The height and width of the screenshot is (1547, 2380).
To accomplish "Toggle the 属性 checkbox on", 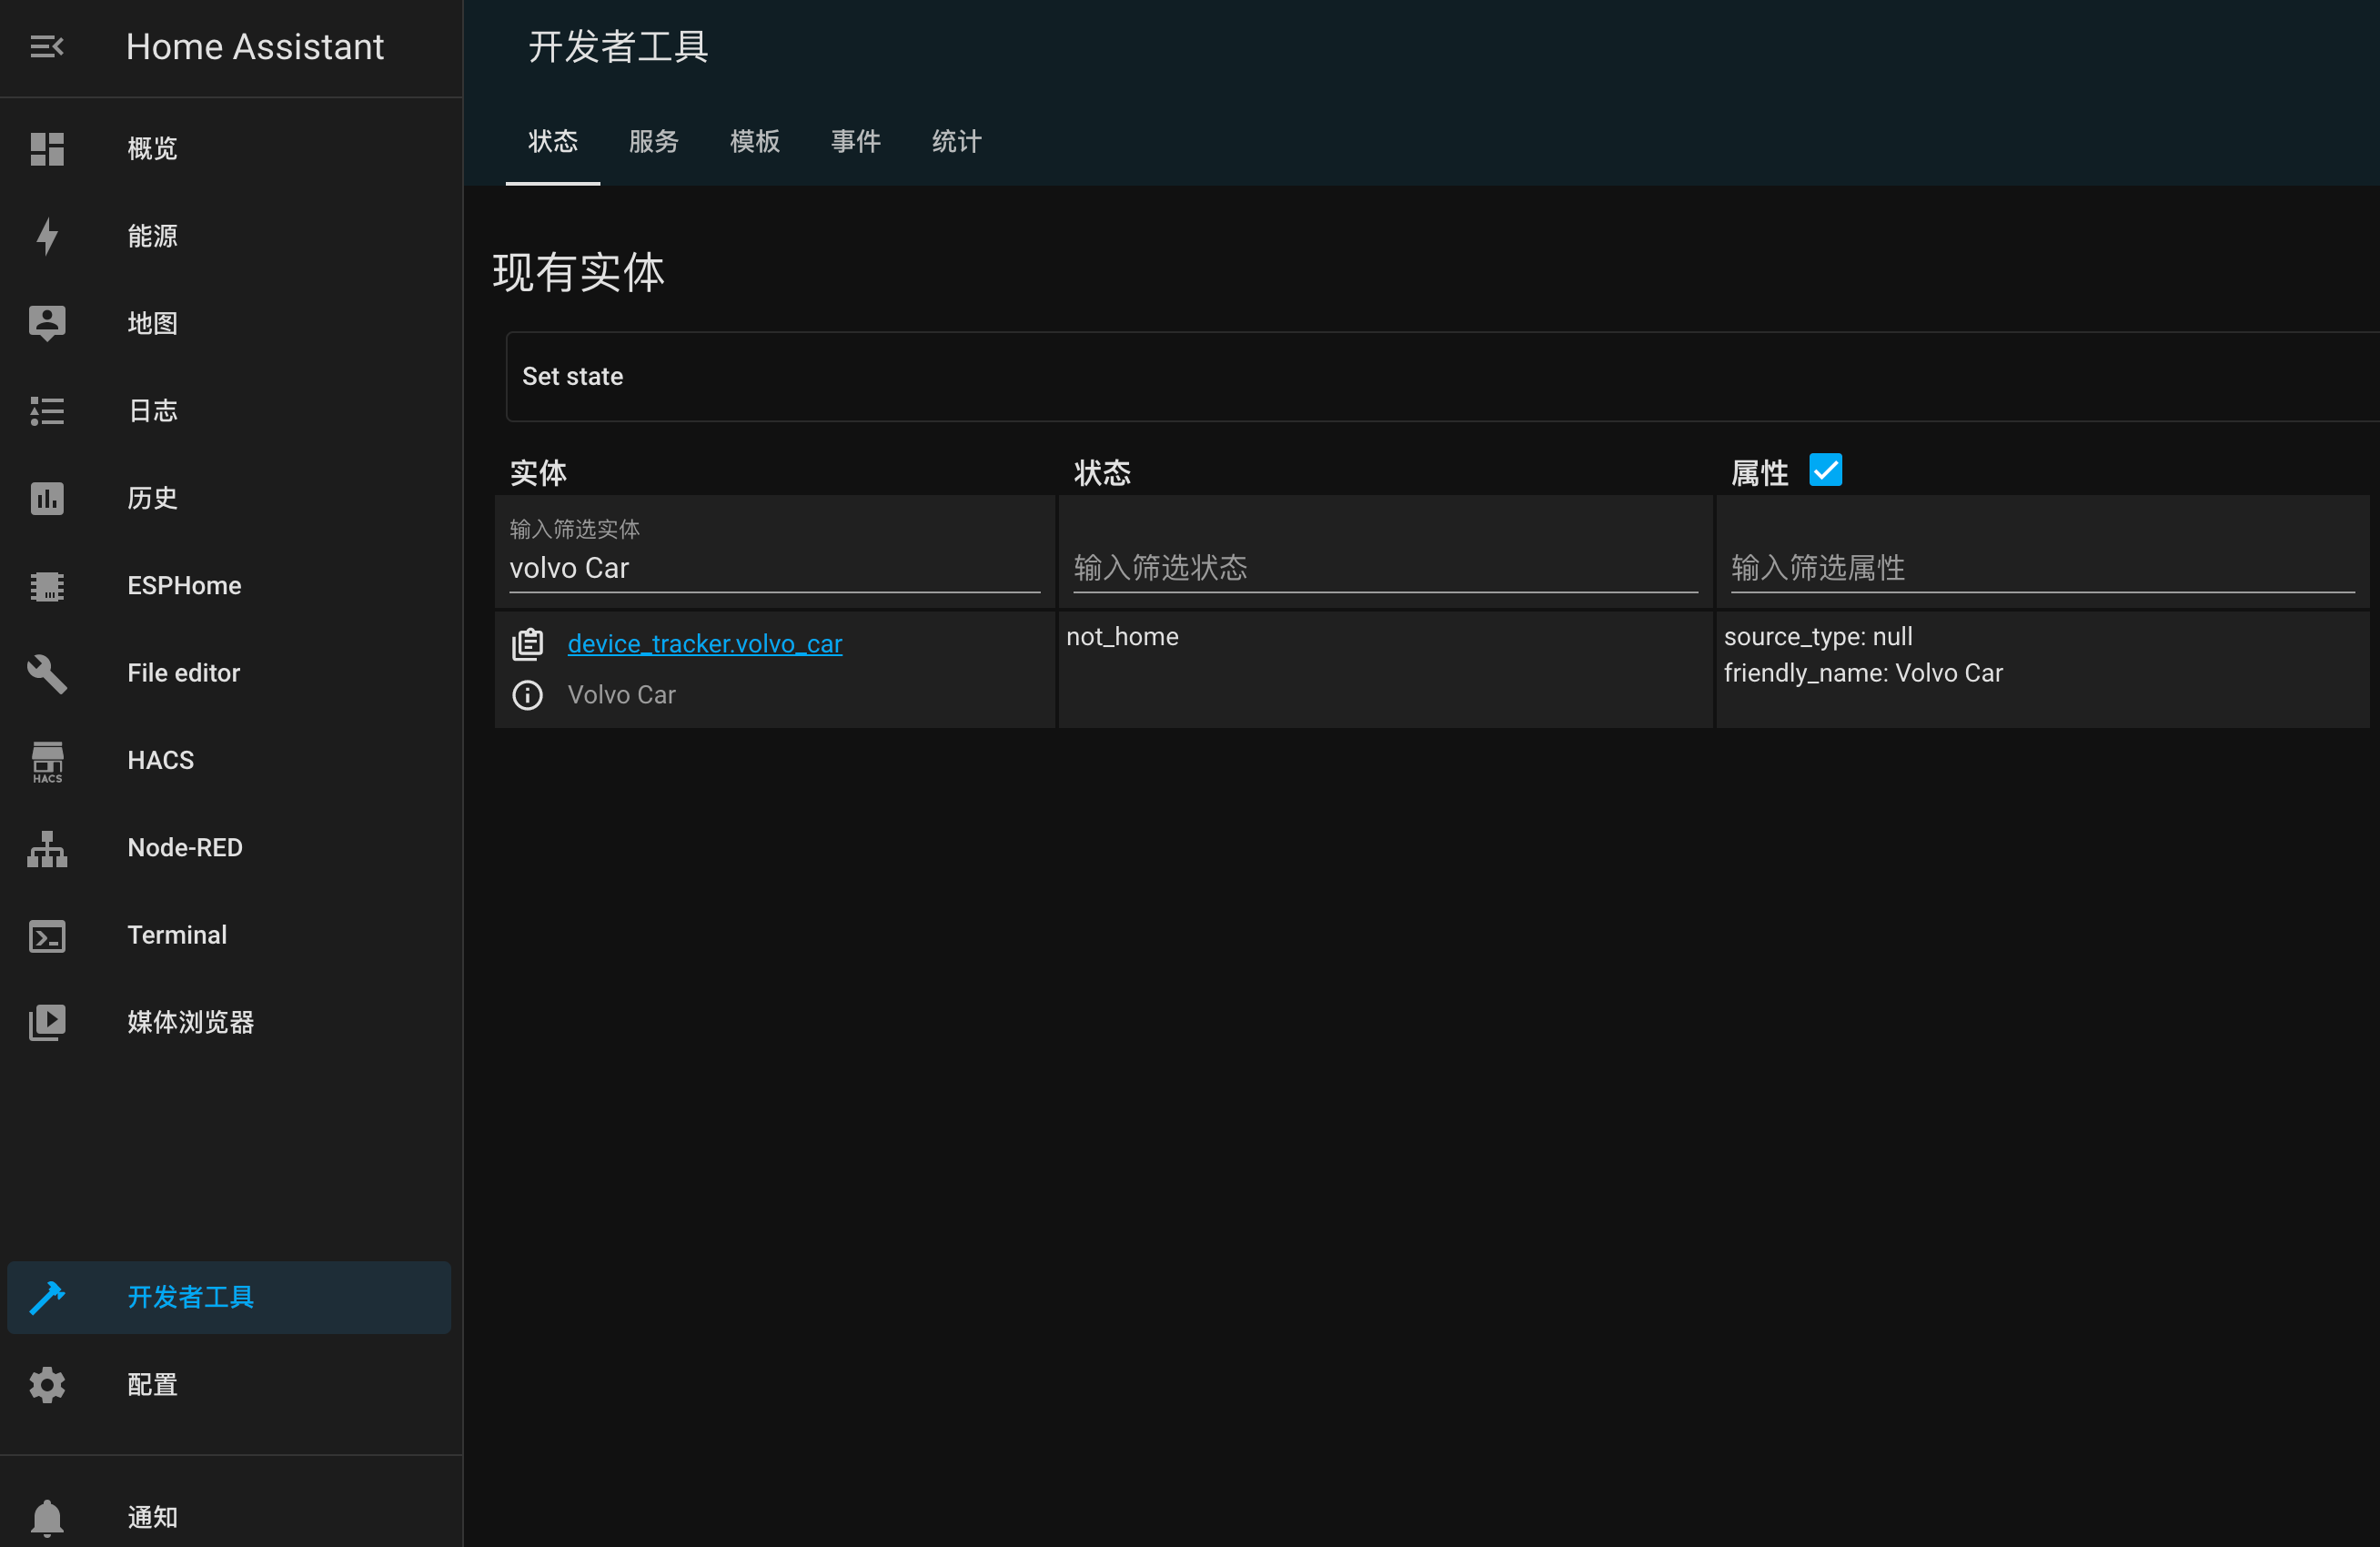I will 1827,470.
